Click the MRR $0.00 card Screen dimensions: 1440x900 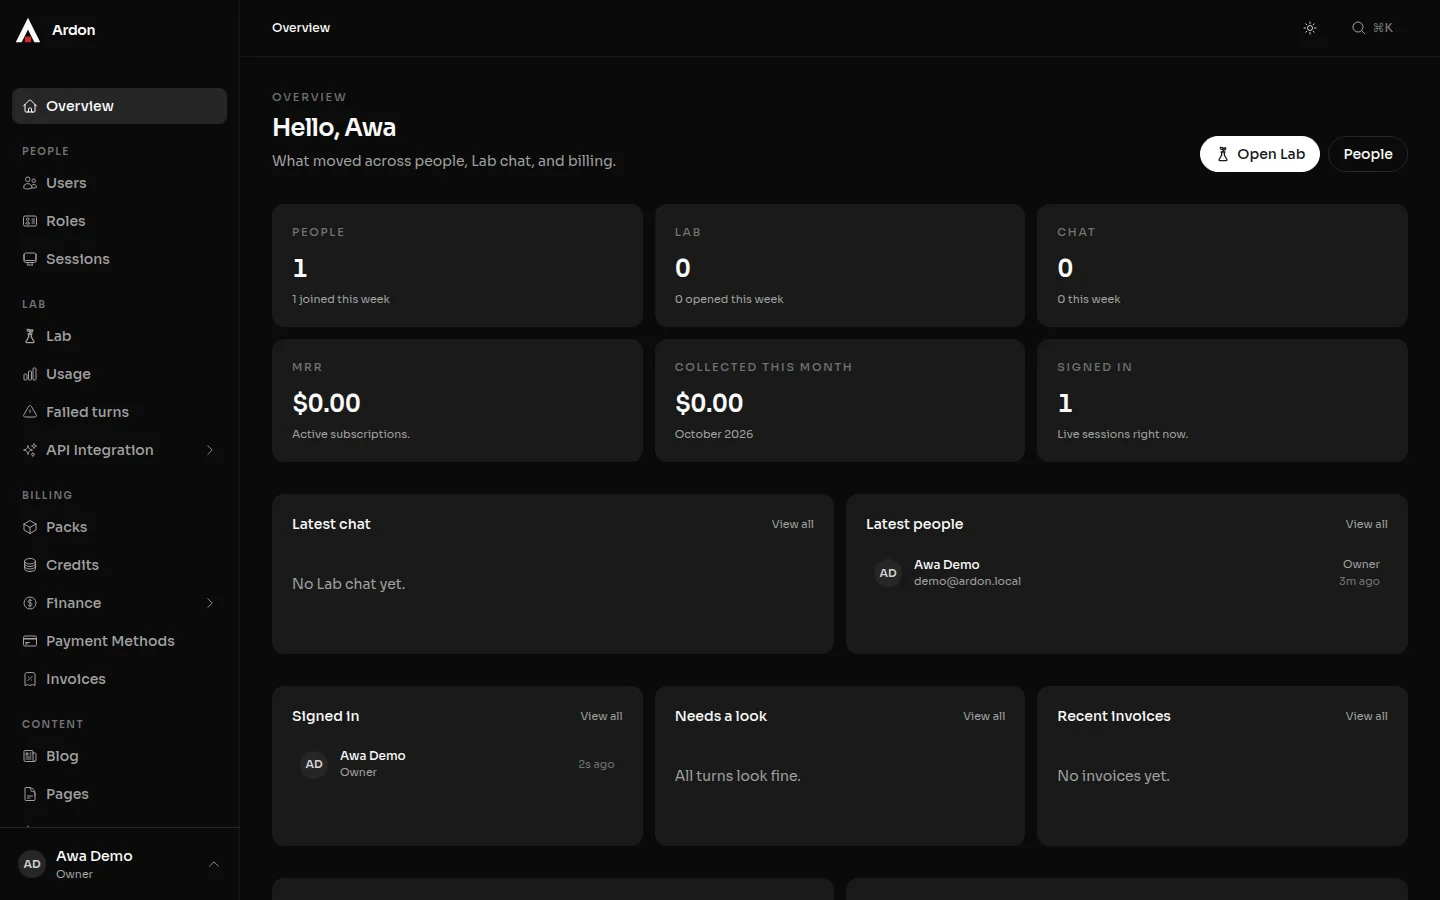coord(457,400)
